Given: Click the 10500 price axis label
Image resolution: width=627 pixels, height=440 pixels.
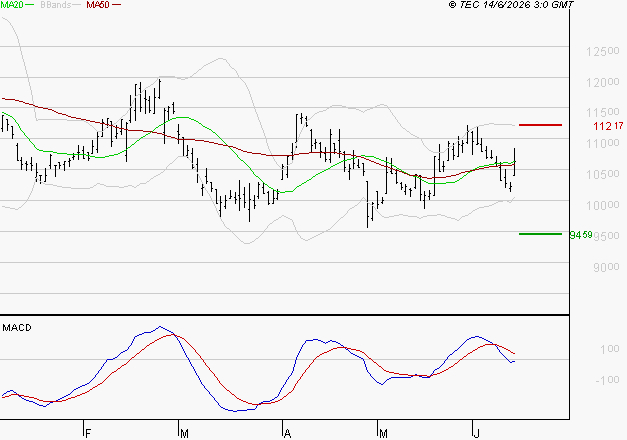Looking at the screenshot, I should [603, 174].
